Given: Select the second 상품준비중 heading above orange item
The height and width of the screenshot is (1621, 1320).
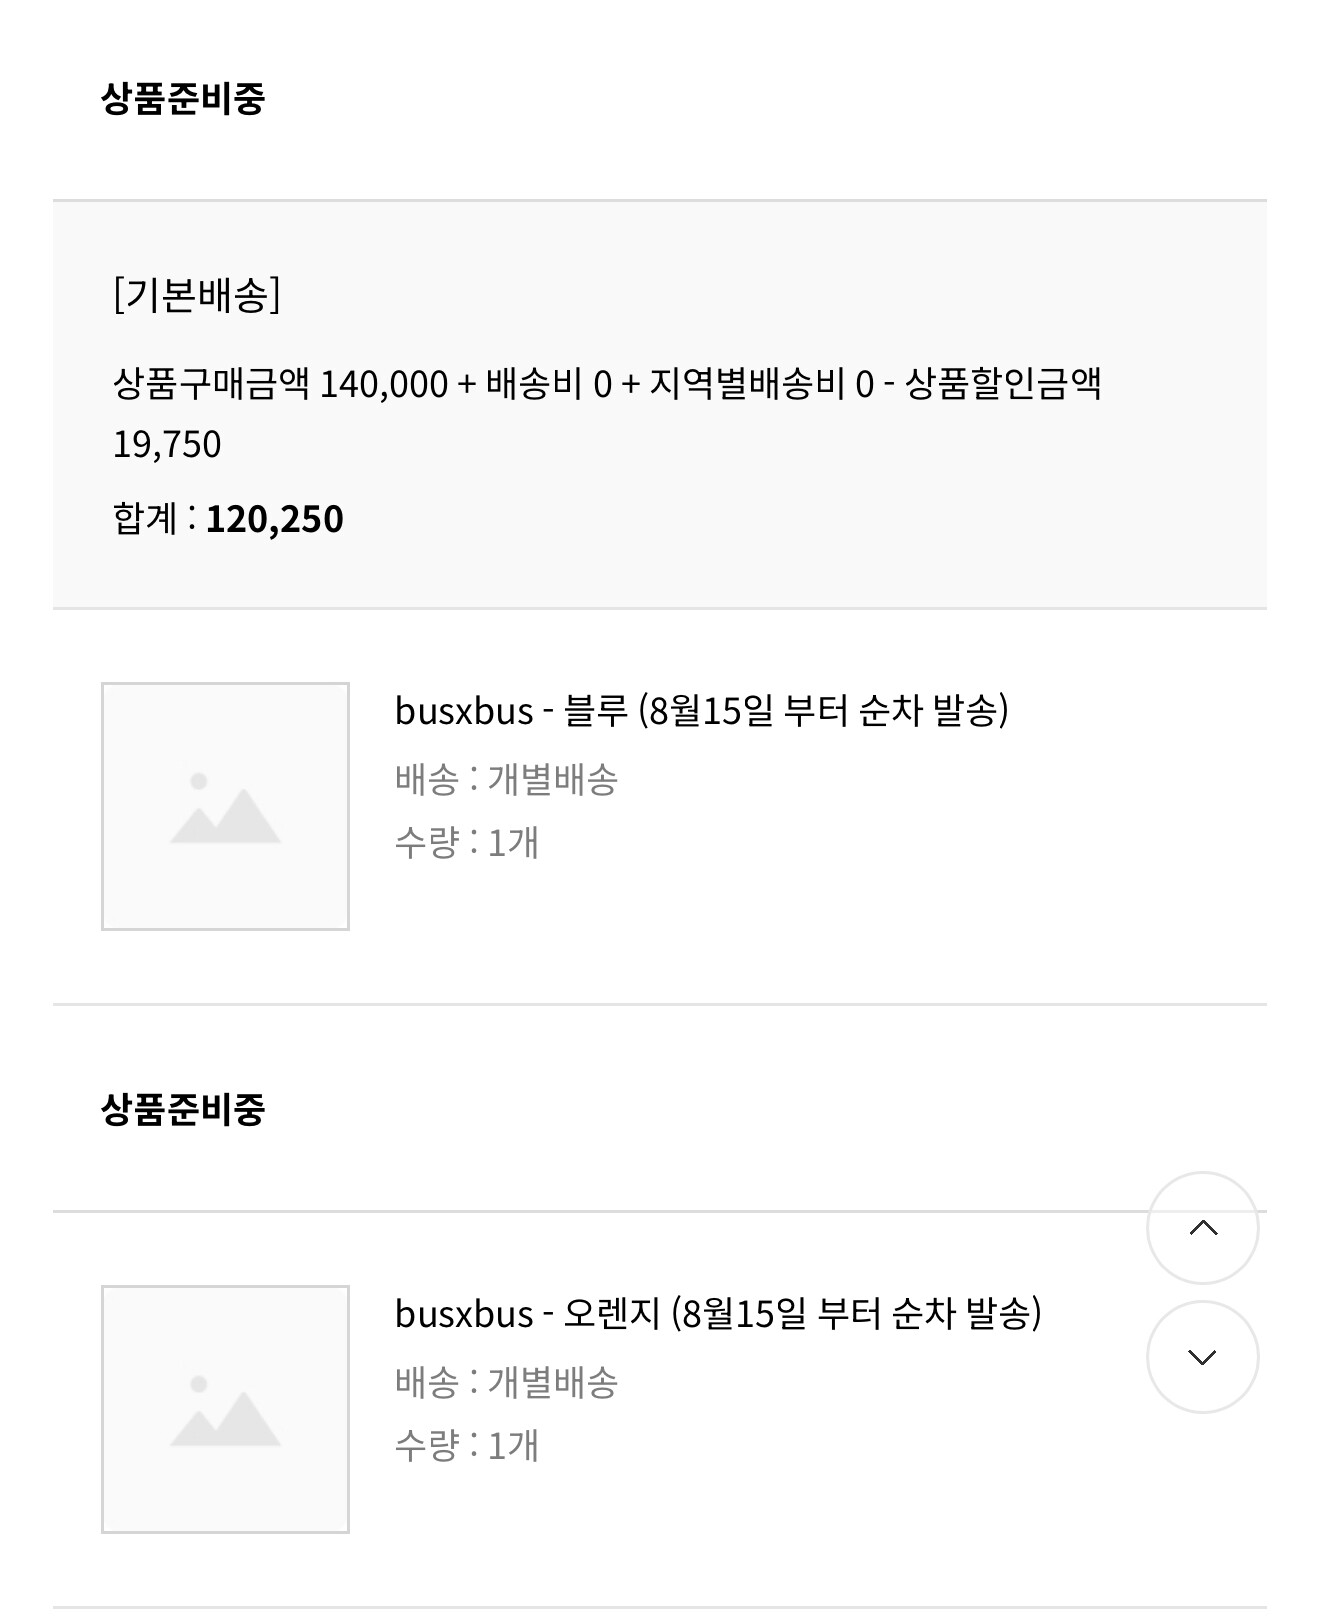Looking at the screenshot, I should pyautogui.click(x=183, y=1109).
